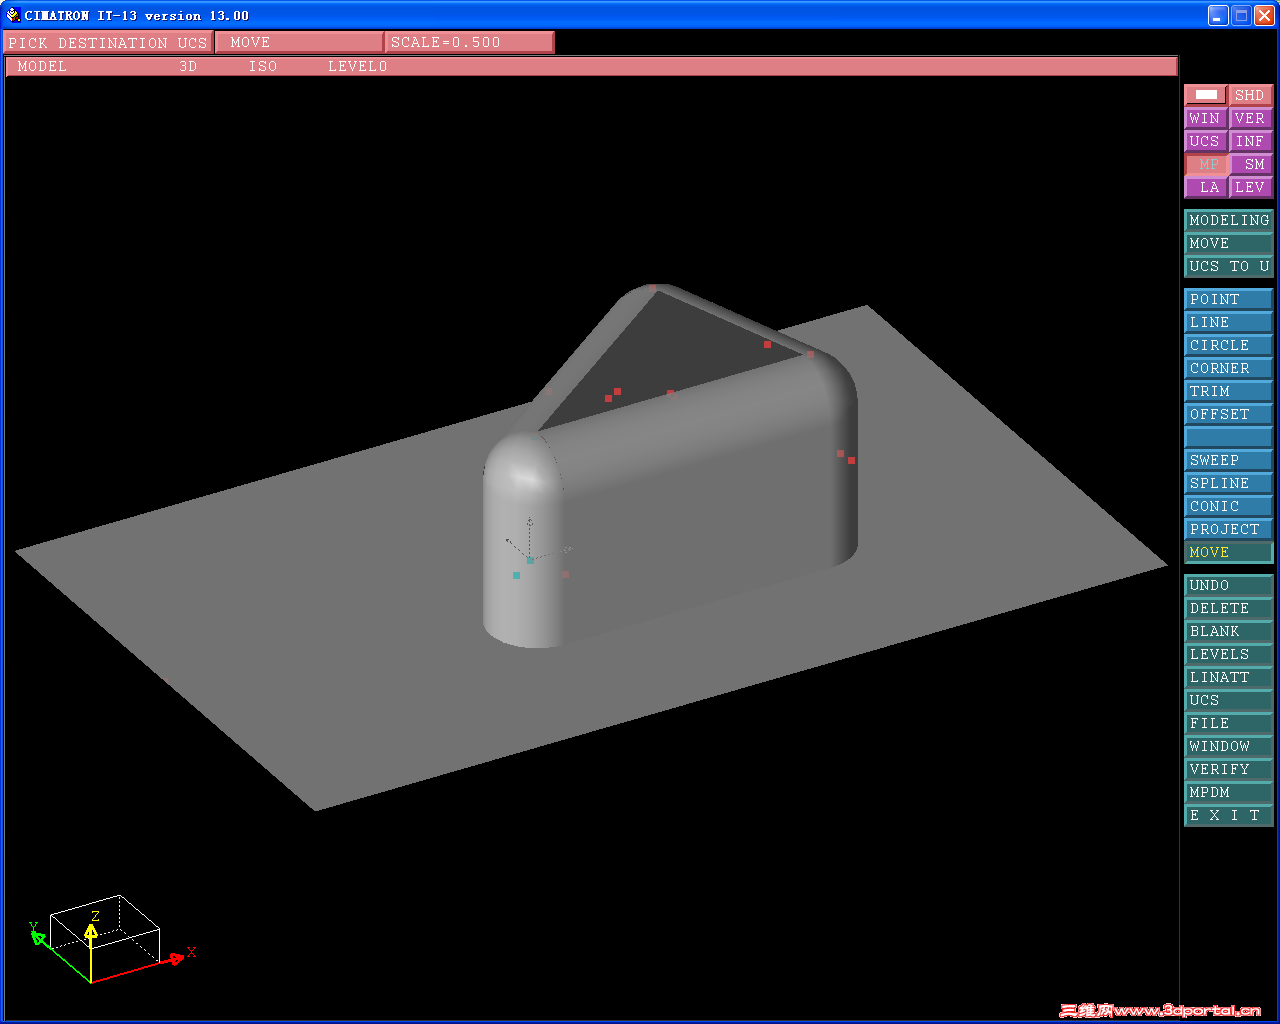The image size is (1280, 1024).
Task: Open the UCS command in green panel
Action: [1229, 700]
